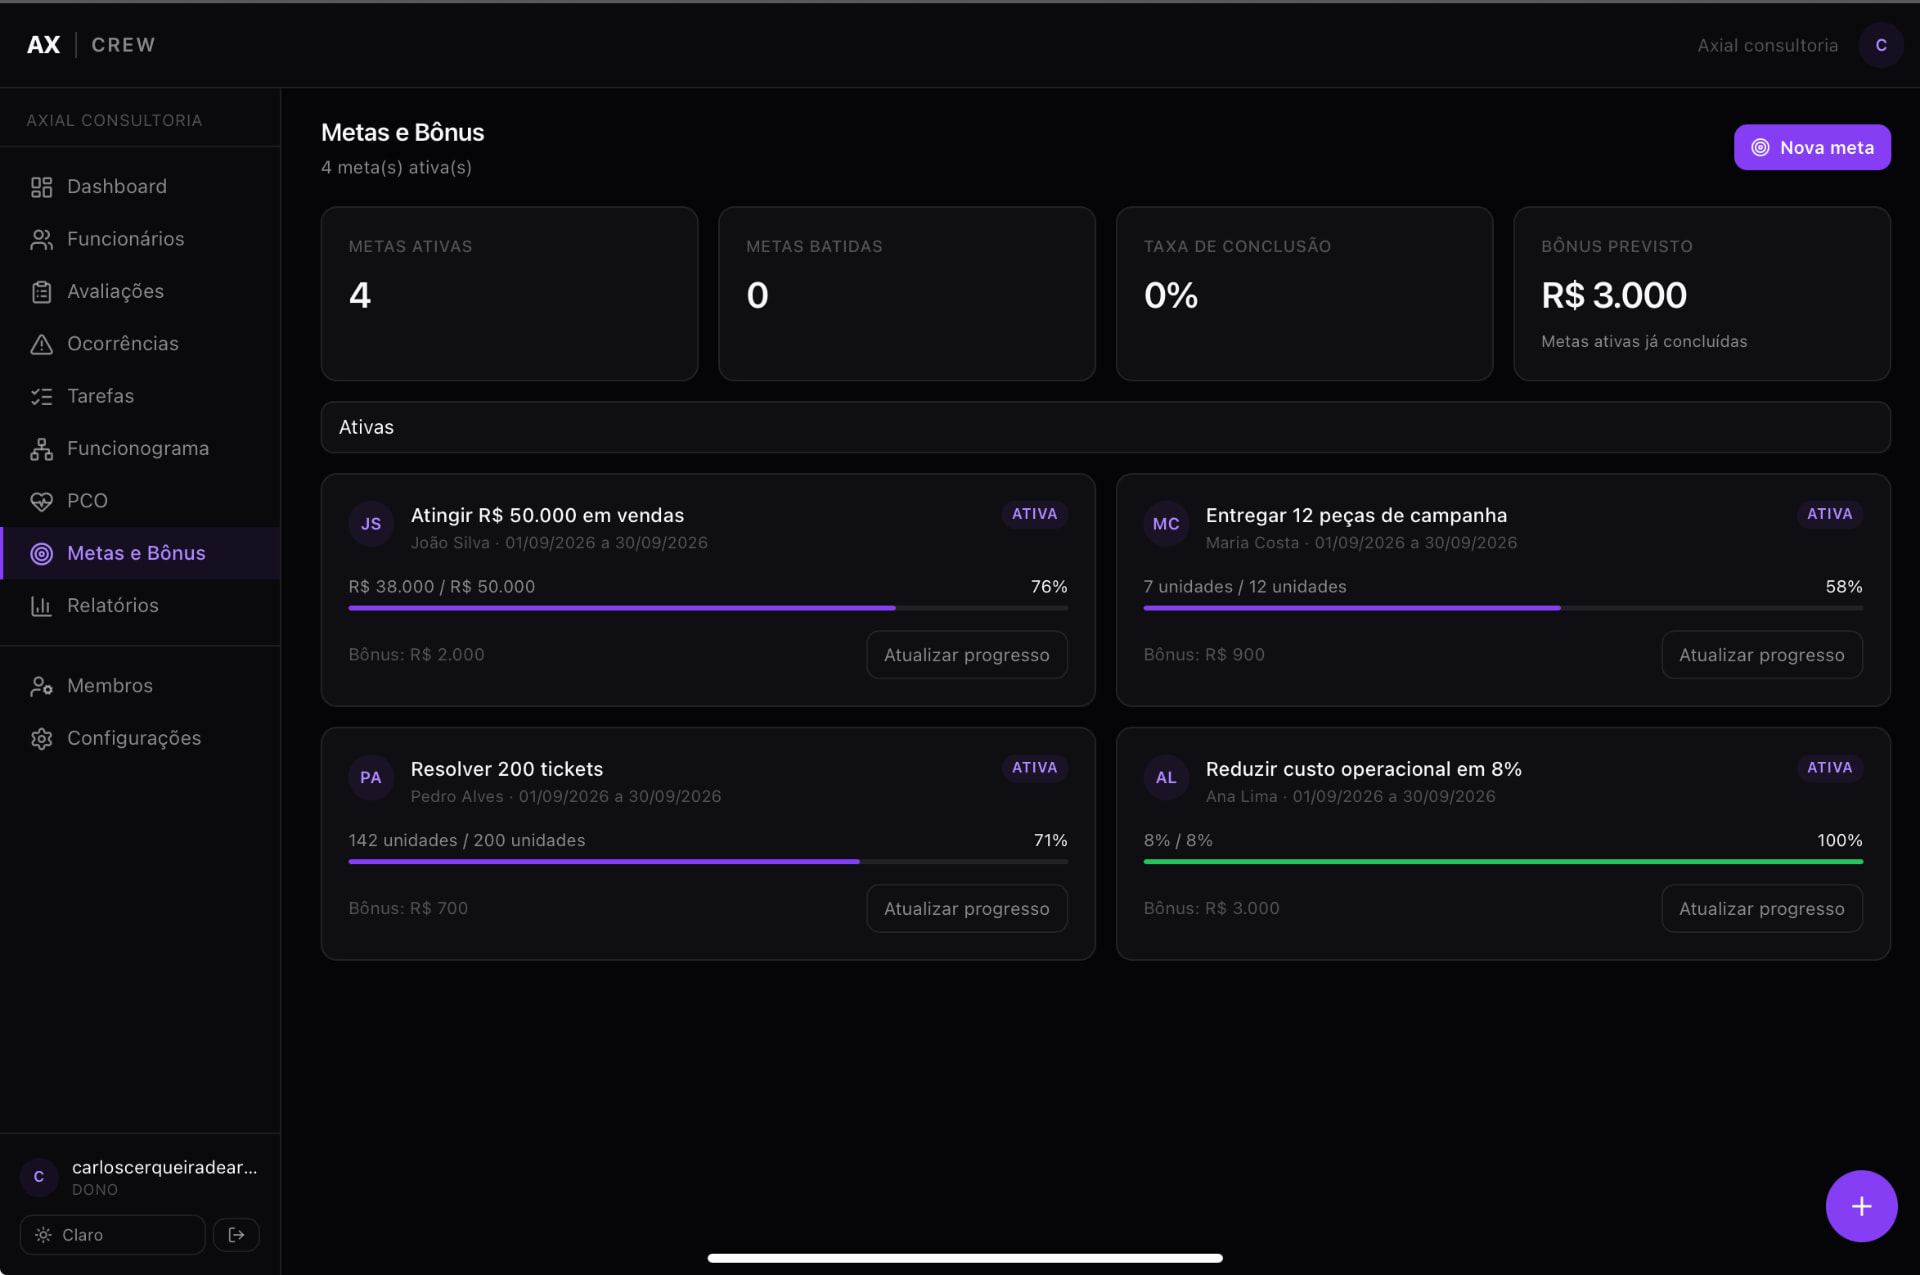Open the Relatórios menu item
The width and height of the screenshot is (1920, 1275).
[x=140, y=606]
